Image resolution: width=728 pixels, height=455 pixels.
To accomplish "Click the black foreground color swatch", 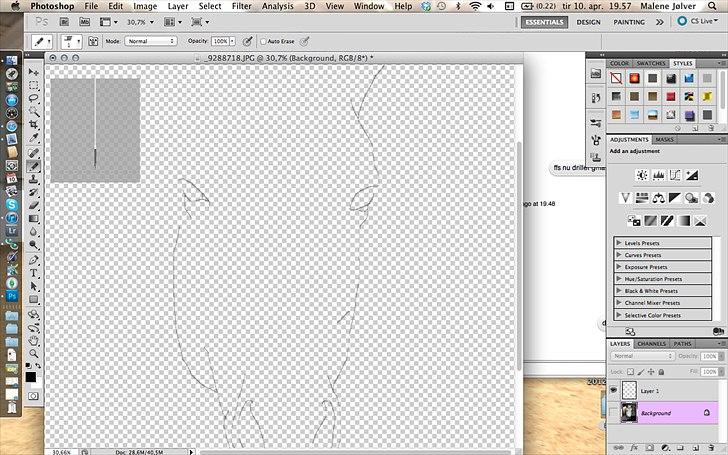I will coord(30,377).
